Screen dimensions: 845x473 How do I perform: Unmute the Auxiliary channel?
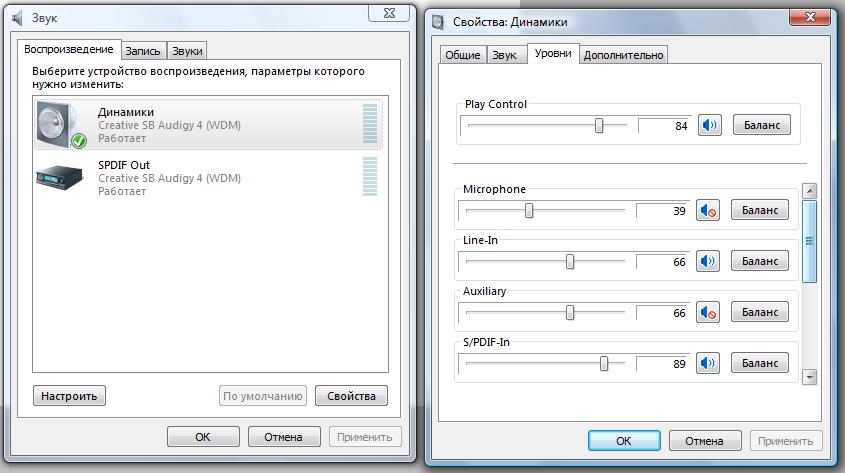click(709, 312)
